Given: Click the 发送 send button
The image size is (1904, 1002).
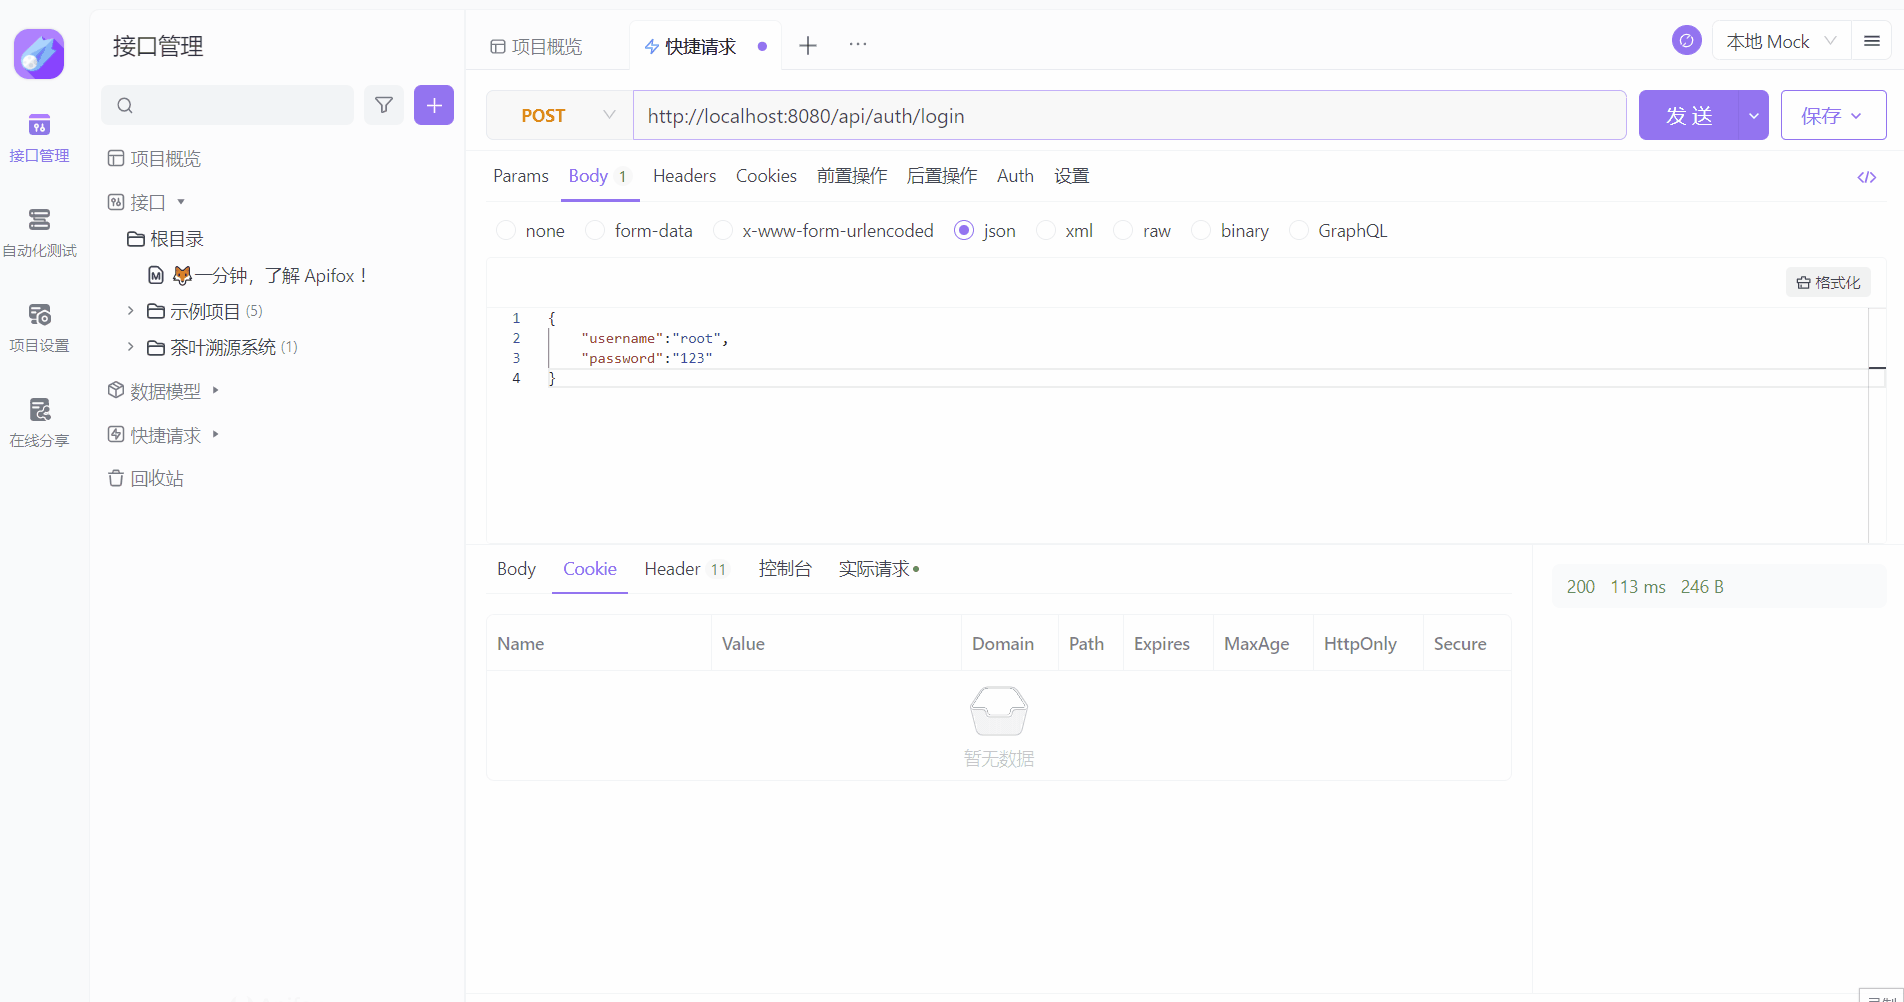Looking at the screenshot, I should (1689, 116).
